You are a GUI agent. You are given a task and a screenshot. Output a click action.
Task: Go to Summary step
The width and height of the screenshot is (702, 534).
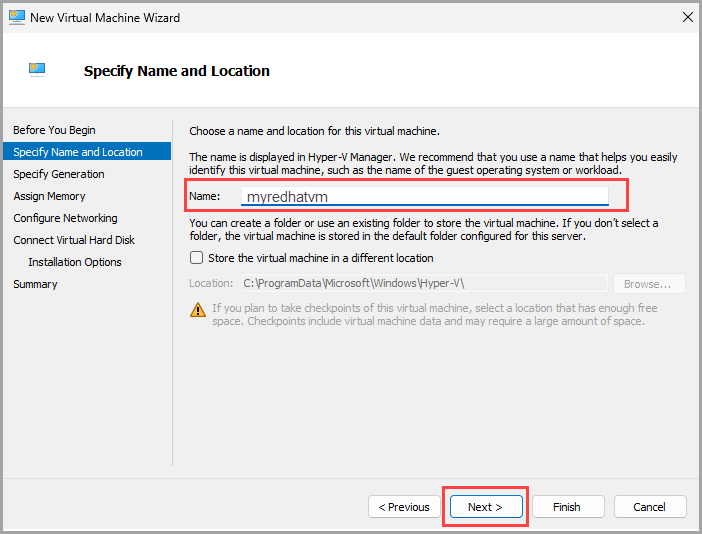(35, 284)
